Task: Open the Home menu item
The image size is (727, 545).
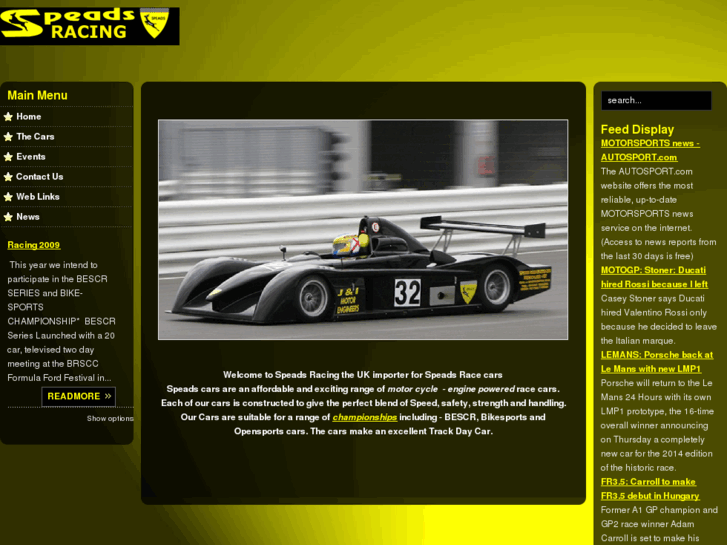Action: coord(29,117)
